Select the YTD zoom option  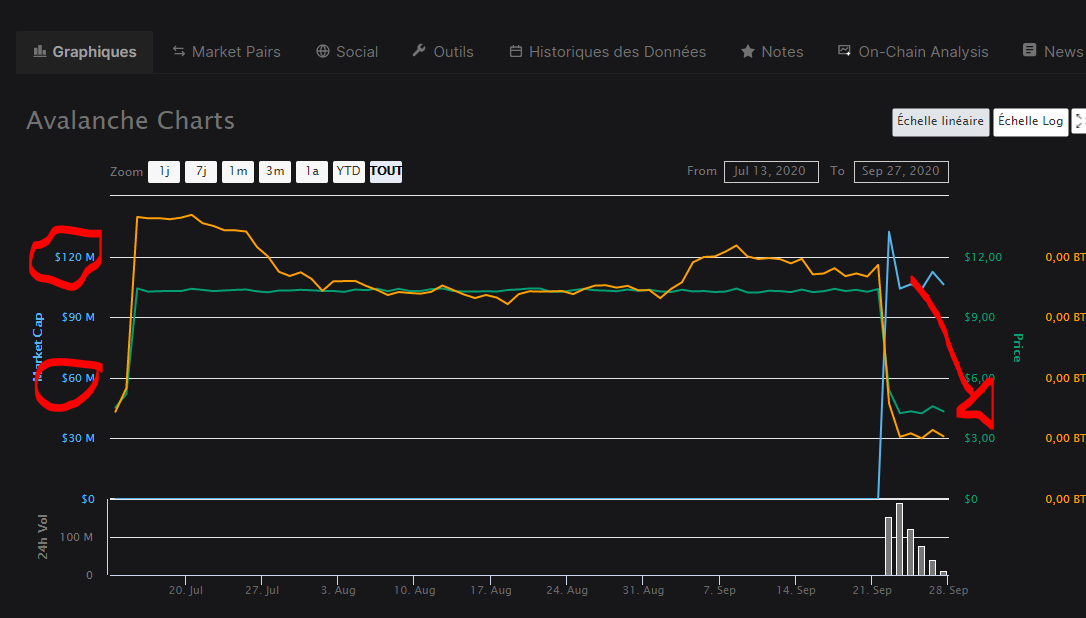pyautogui.click(x=348, y=171)
